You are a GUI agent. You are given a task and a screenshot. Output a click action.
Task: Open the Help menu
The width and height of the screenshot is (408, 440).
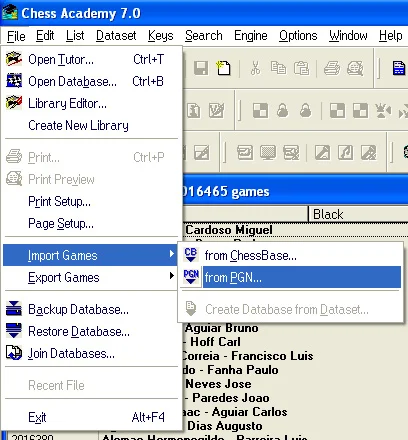391,36
